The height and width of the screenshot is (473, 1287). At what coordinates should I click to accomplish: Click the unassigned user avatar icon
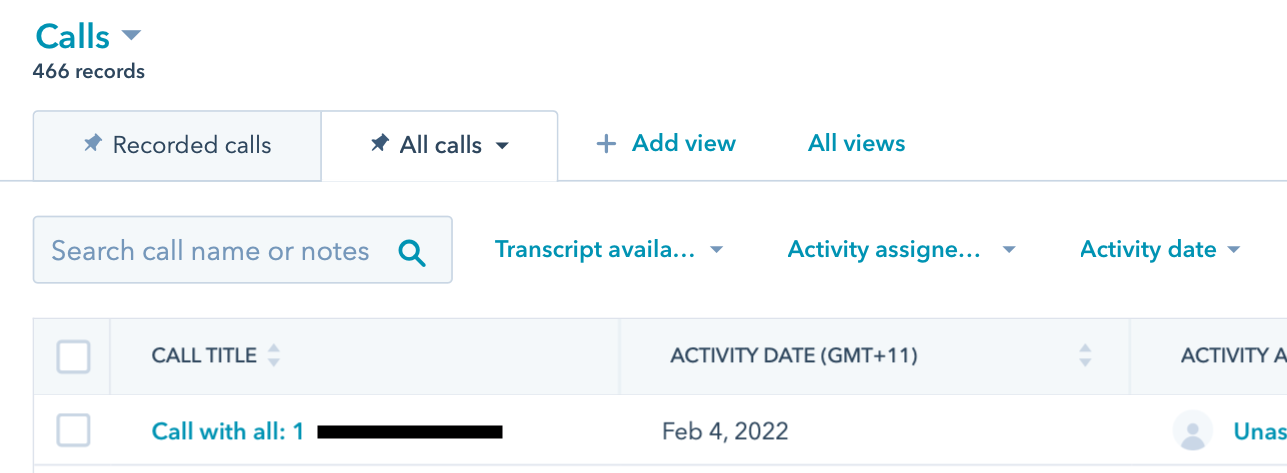1192,431
